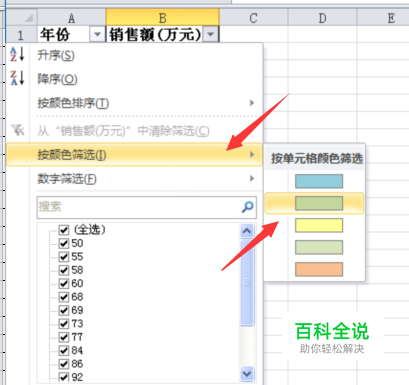The width and height of the screenshot is (409, 385).
Task: Click the ascending sort A-Z icon
Action: coord(17,54)
